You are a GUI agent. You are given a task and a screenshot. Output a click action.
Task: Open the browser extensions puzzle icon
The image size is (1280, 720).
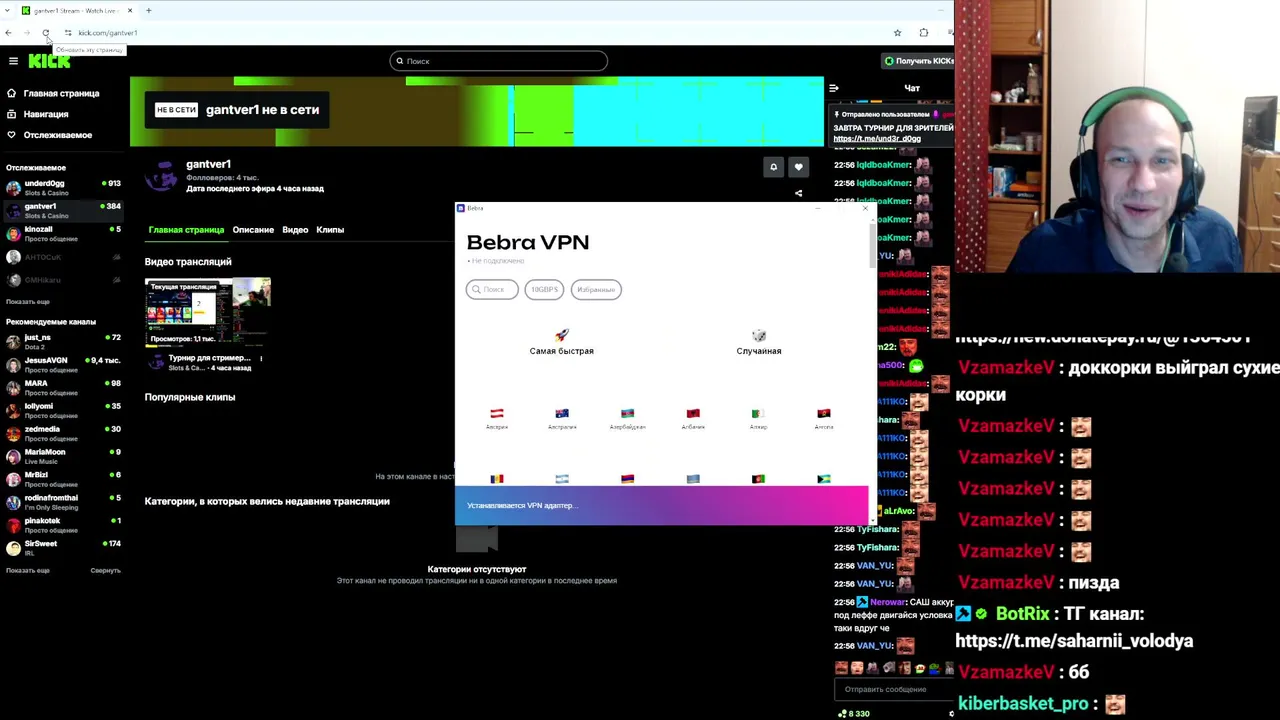click(x=923, y=33)
